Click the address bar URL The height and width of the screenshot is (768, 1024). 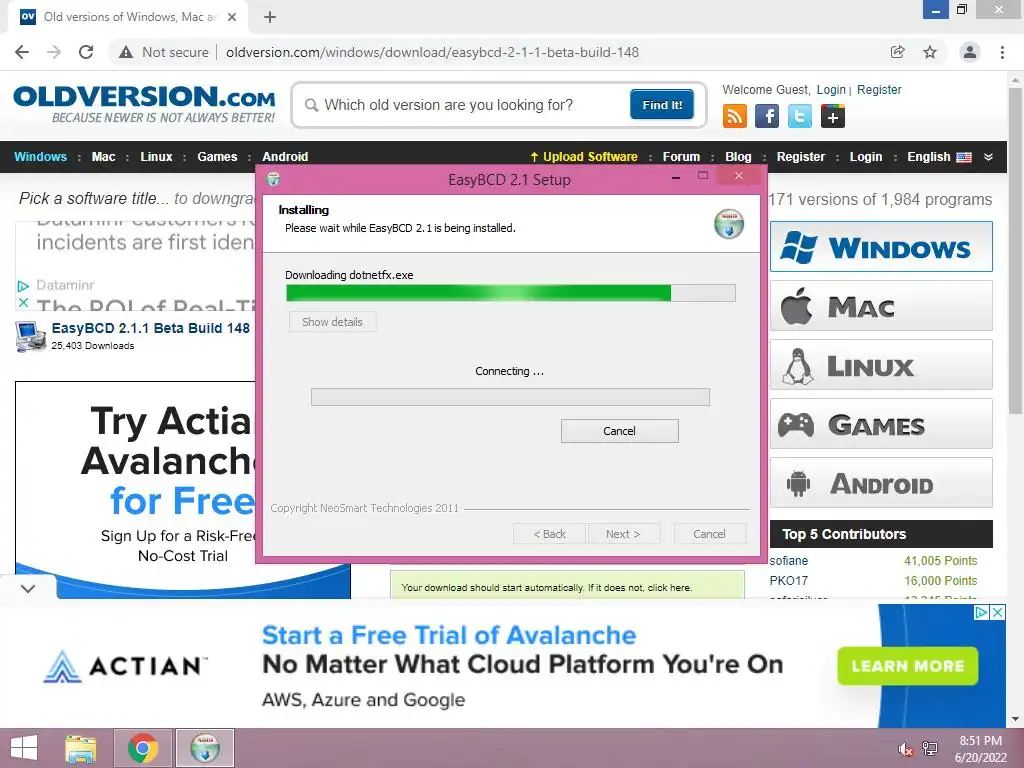[x=432, y=52]
